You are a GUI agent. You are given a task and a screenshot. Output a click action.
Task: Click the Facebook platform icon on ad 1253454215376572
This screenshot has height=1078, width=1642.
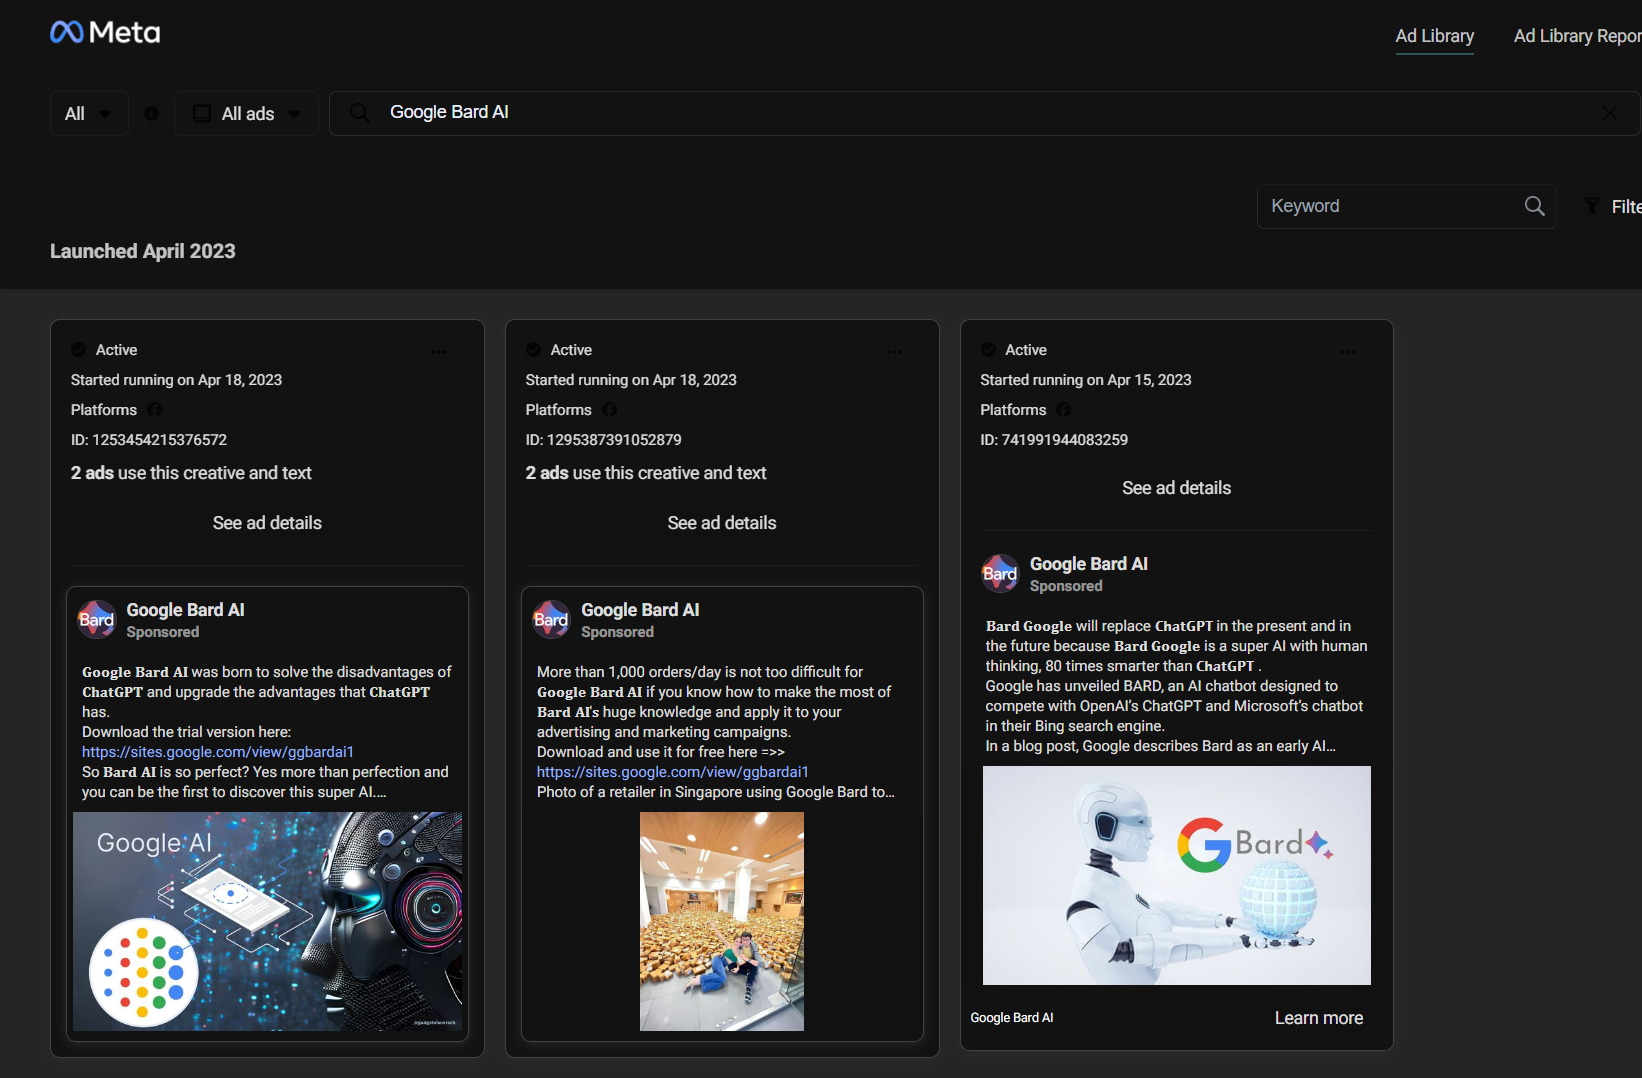[x=155, y=410]
